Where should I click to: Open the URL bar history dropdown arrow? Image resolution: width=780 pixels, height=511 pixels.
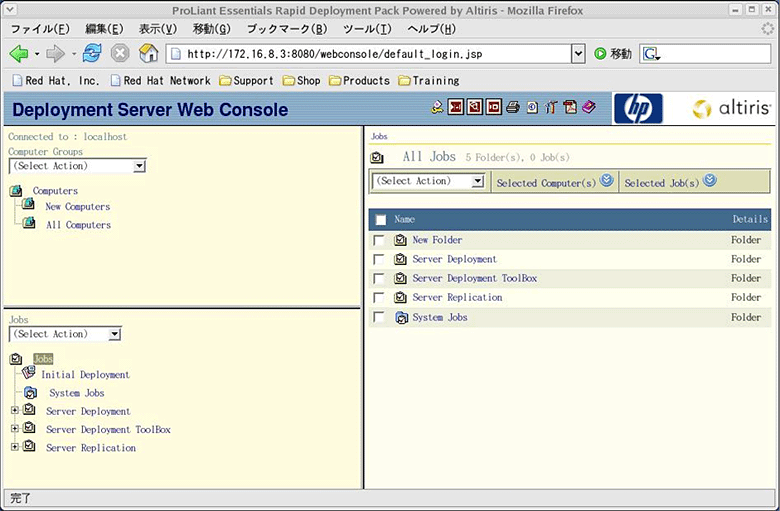578,54
